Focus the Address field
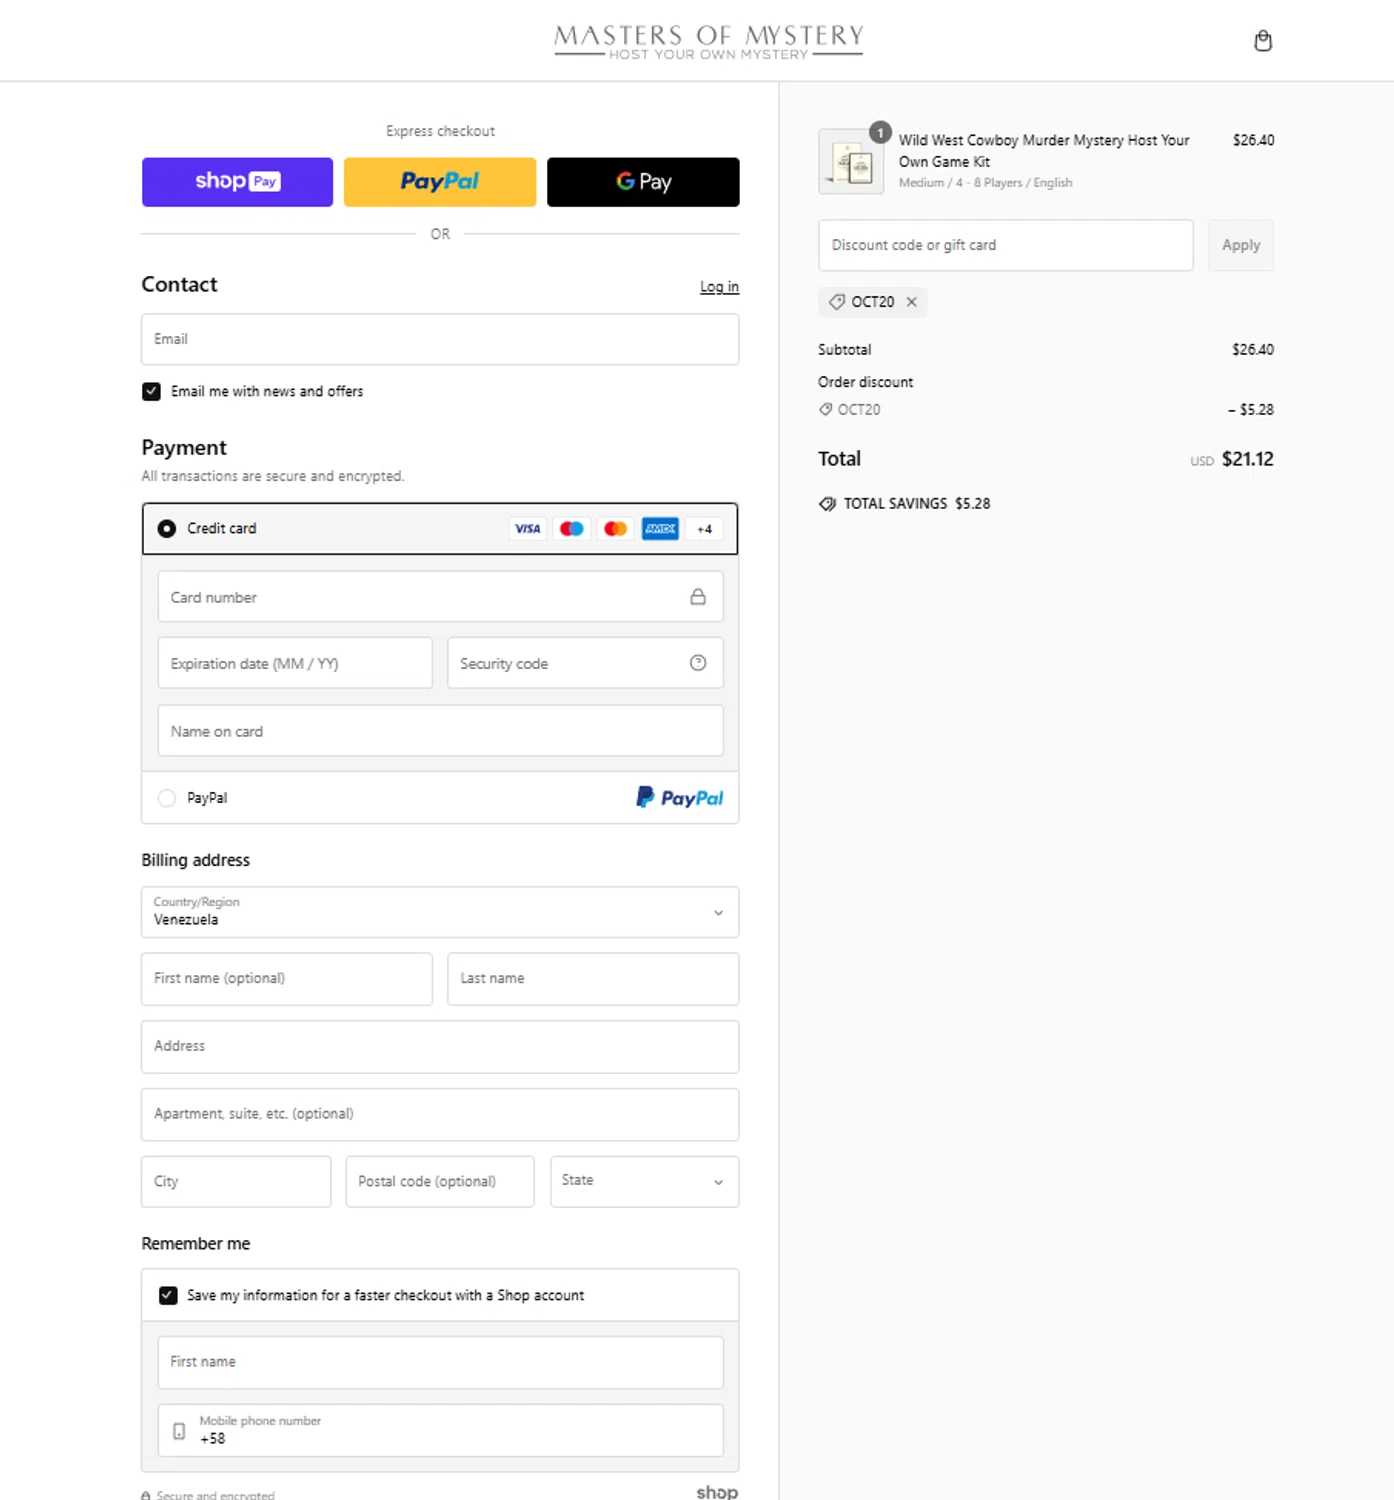This screenshot has width=1394, height=1500. (x=440, y=1047)
